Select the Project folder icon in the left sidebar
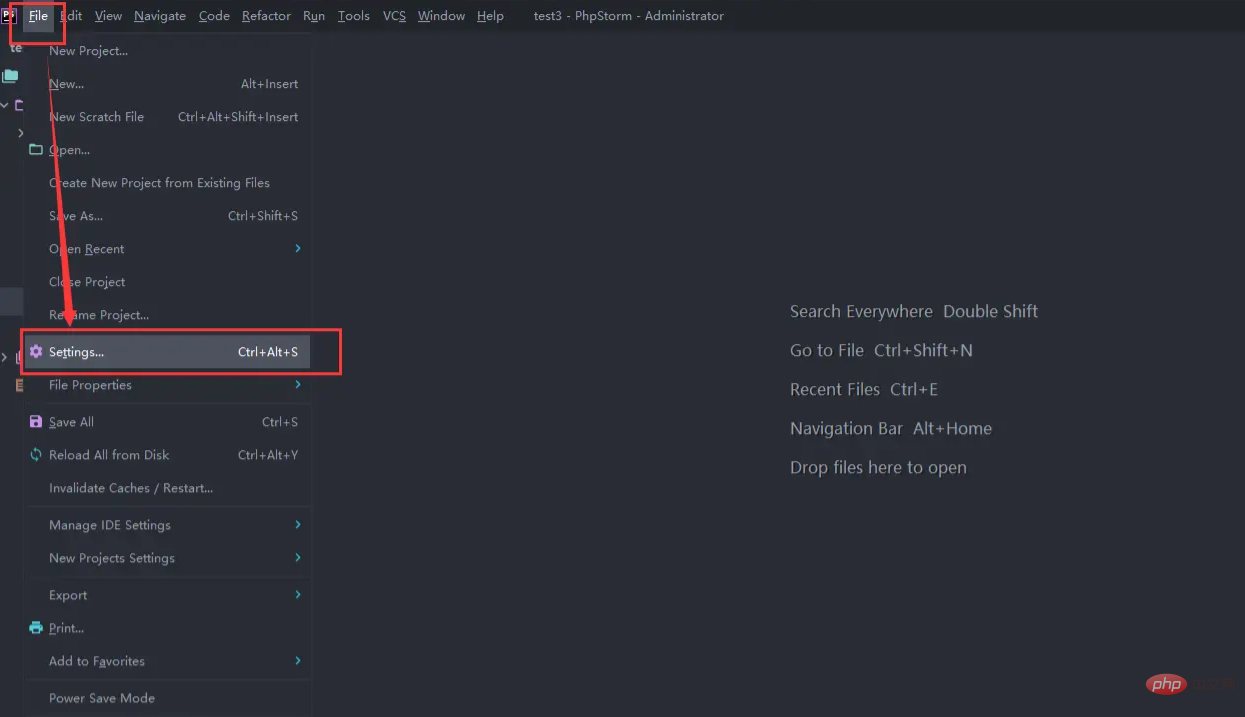Screen dimensions: 1245x717 click(10, 74)
